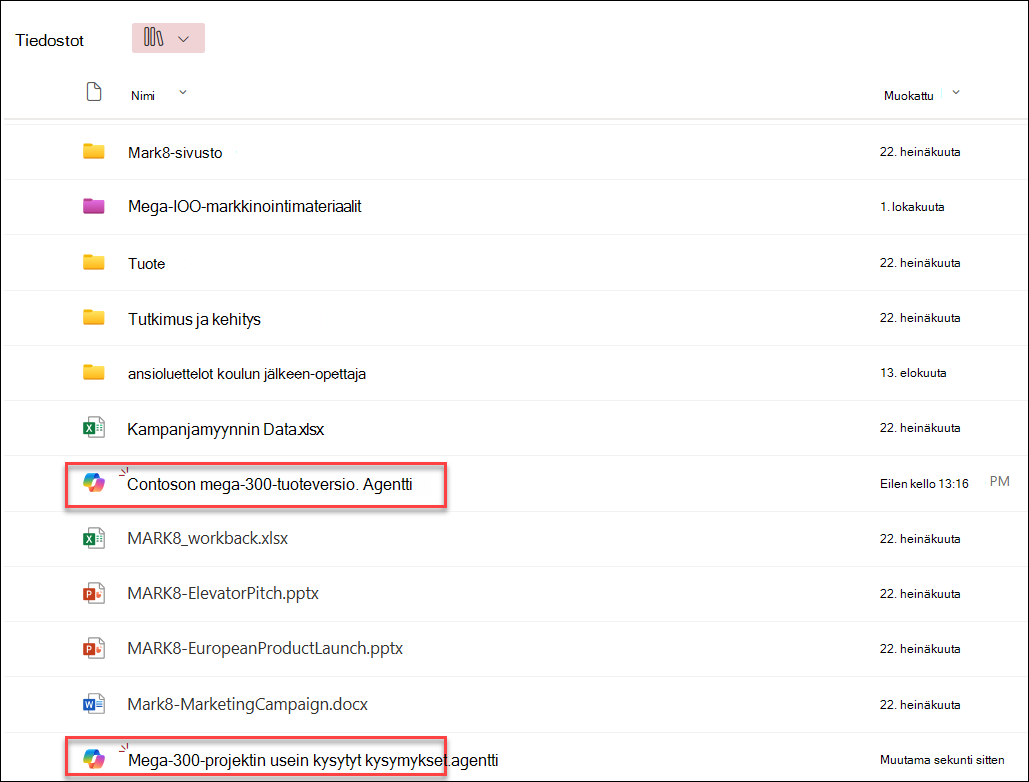1029x782 pixels.
Task: Click the Tutkimus ja kehitys folder icon
Action: (x=94, y=318)
